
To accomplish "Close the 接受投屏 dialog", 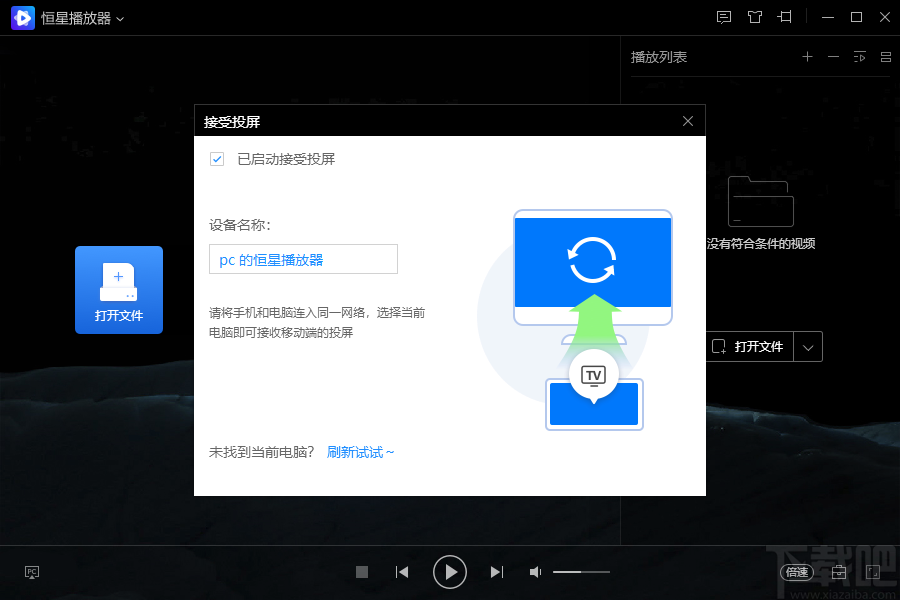I will pyautogui.click(x=688, y=121).
